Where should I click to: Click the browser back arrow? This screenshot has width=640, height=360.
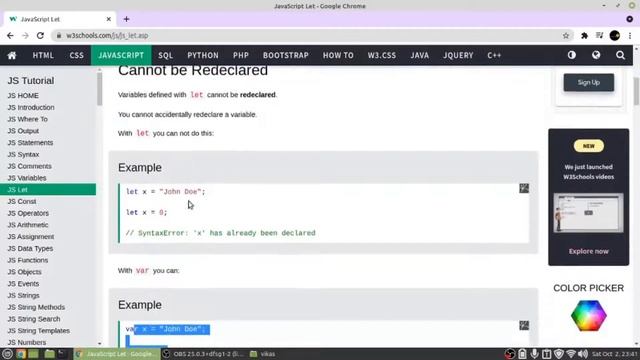pyautogui.click(x=10, y=36)
